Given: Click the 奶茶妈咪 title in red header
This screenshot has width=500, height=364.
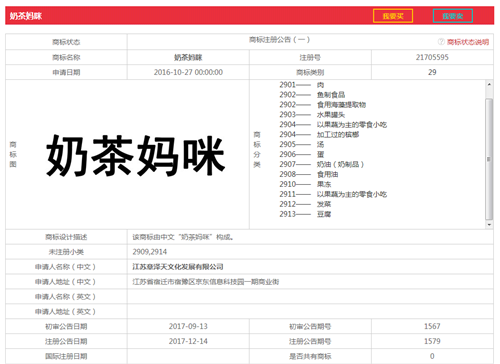Looking at the screenshot, I should pyautogui.click(x=26, y=16).
